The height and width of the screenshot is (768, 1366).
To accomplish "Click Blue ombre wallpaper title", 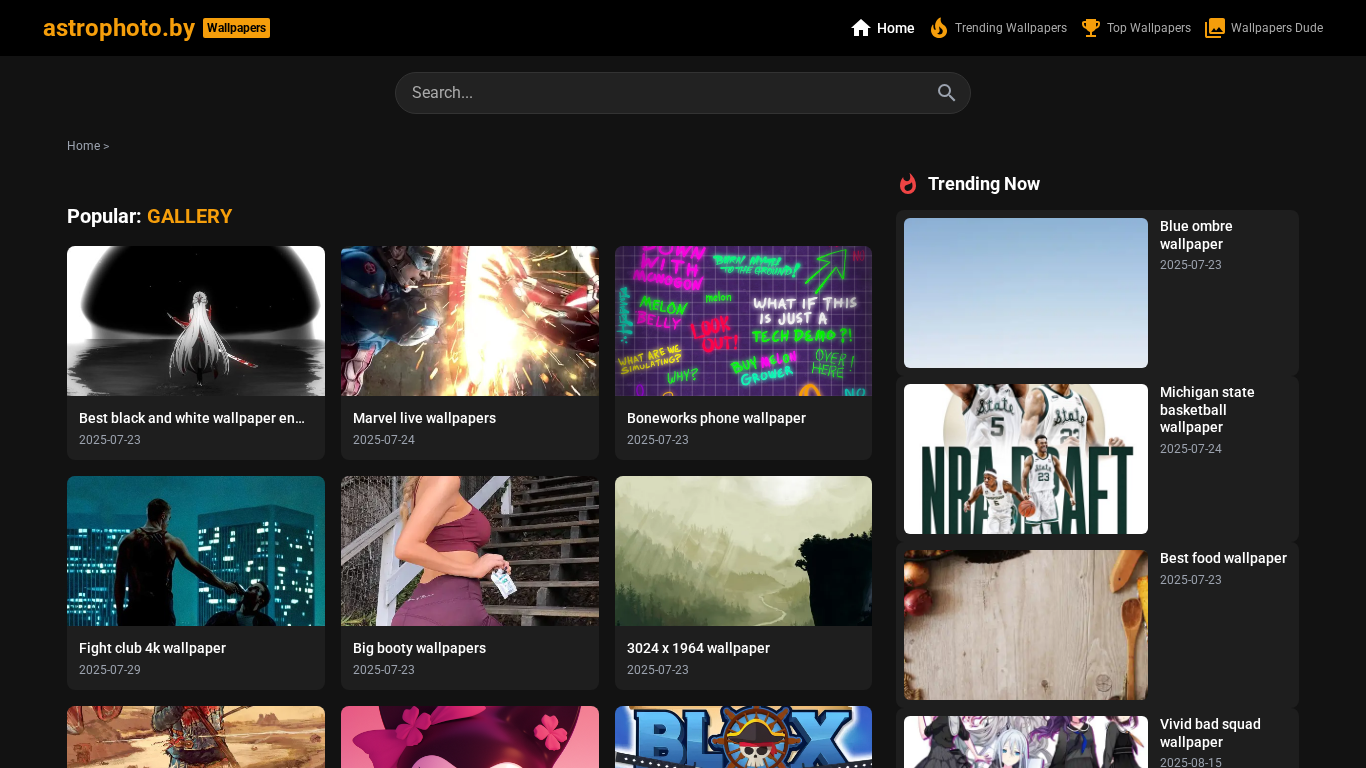I will coord(1196,235).
